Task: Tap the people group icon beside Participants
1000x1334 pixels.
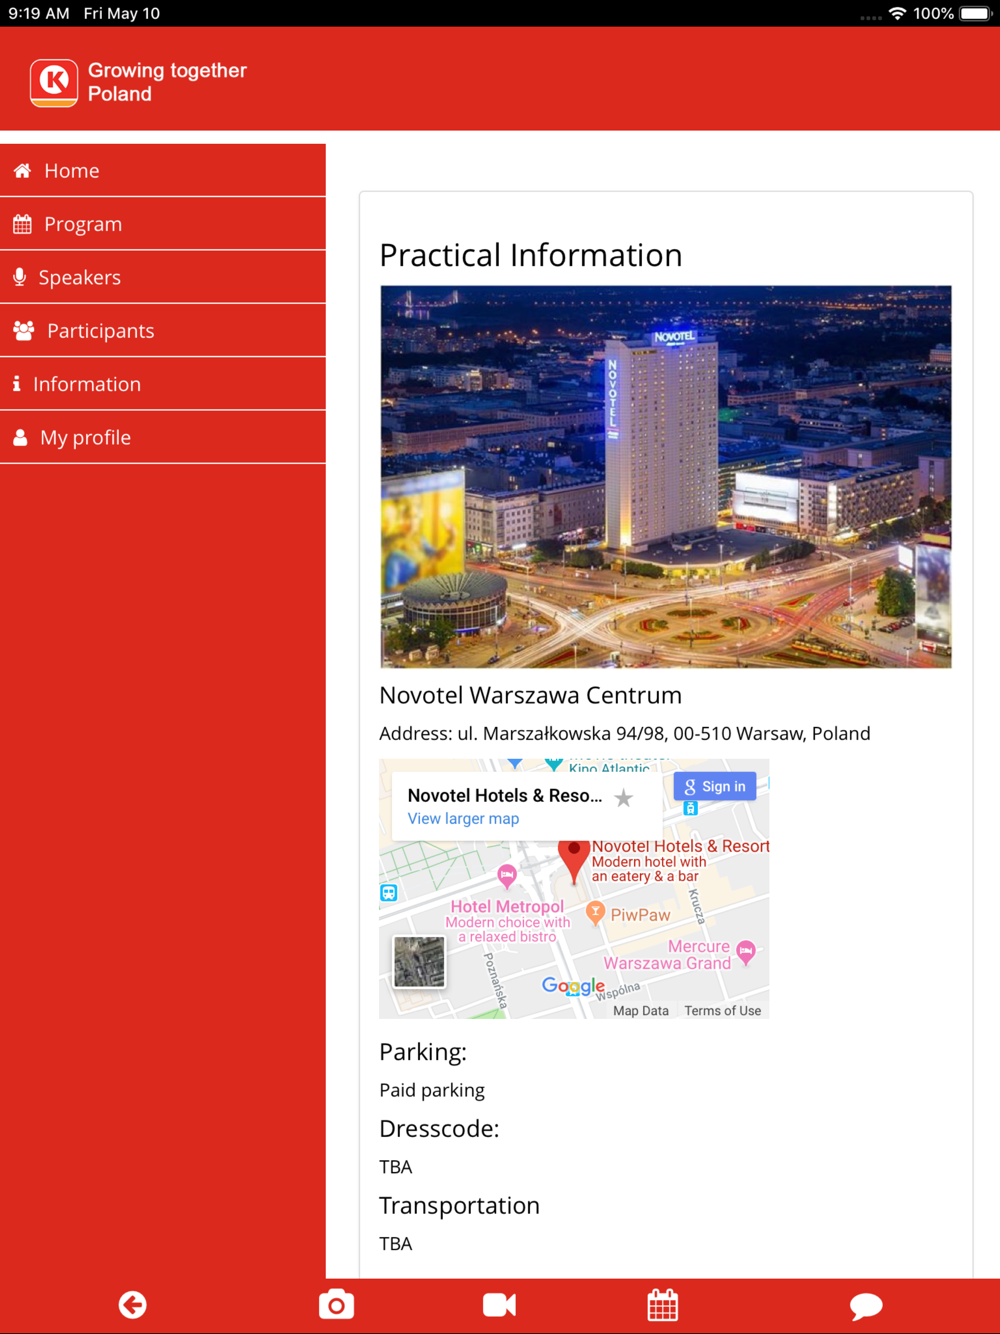Action: tap(24, 330)
